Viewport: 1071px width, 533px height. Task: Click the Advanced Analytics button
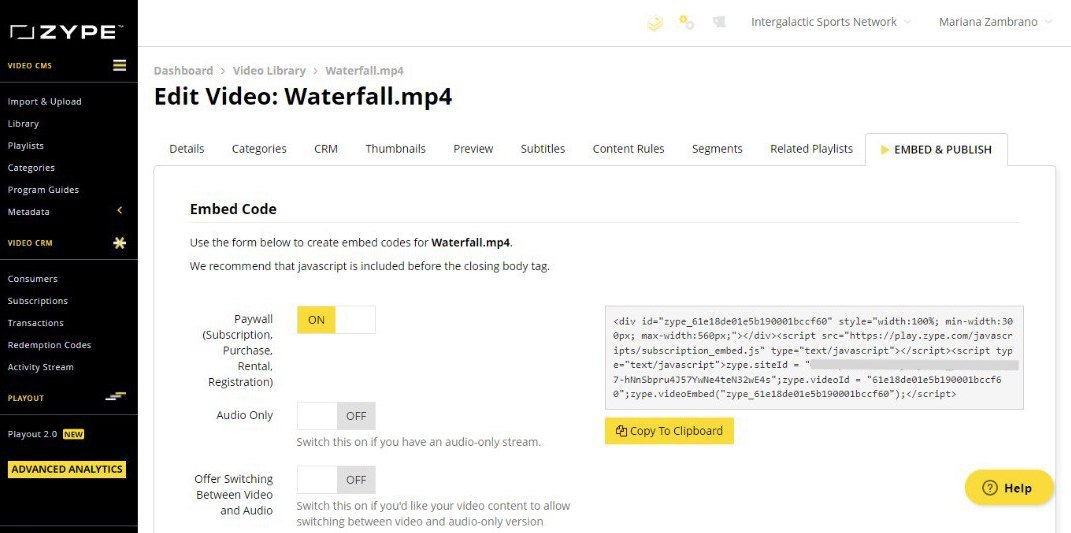click(x=67, y=469)
